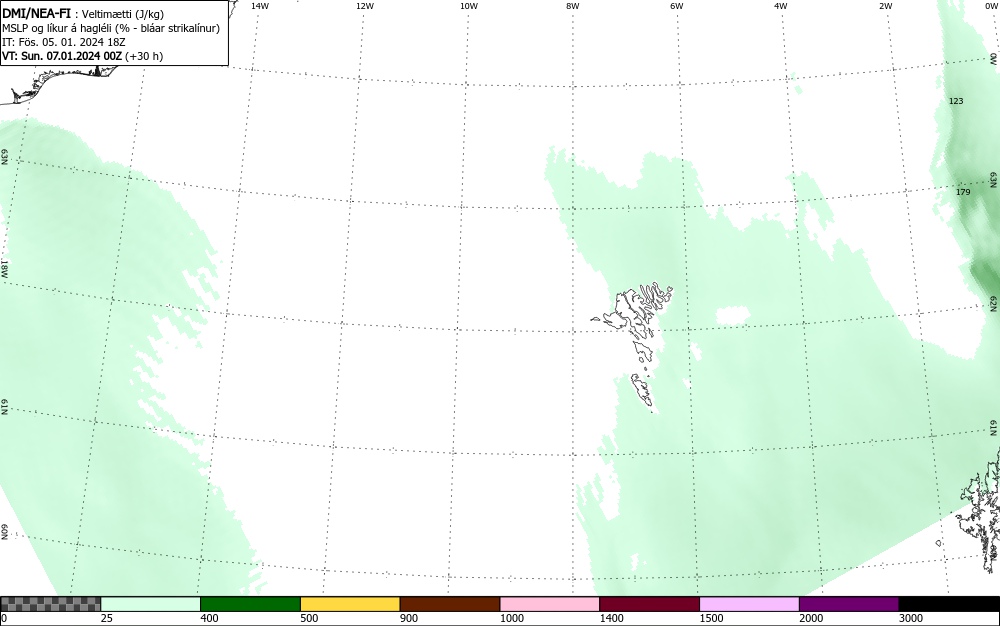This screenshot has width=1000, height=626.
Task: Click the '8W' longitude label
Action: tap(573, 6)
